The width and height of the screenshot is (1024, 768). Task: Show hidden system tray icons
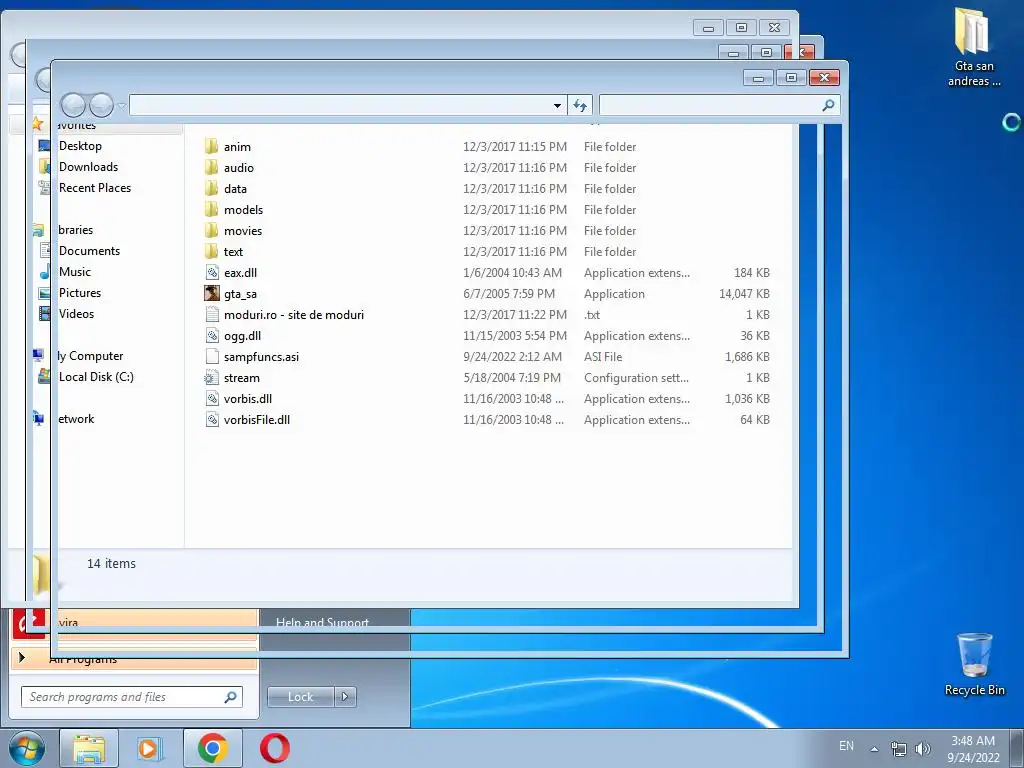[x=874, y=749]
